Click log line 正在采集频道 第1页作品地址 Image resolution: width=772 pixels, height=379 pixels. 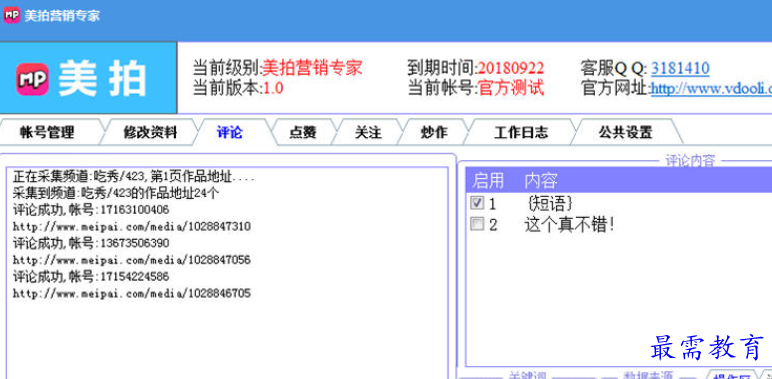[x=134, y=176]
